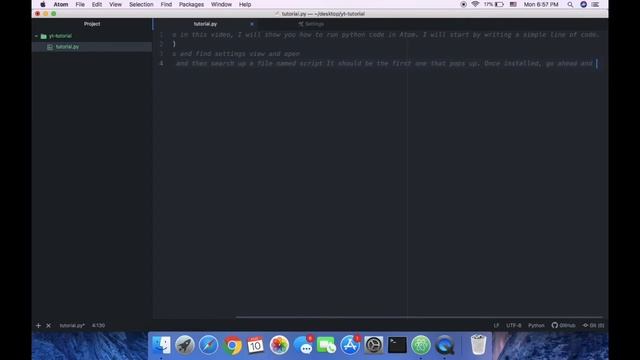Viewport: 640px width, 360px height.
Task: Change Python grammar in status bar
Action: (x=536, y=325)
